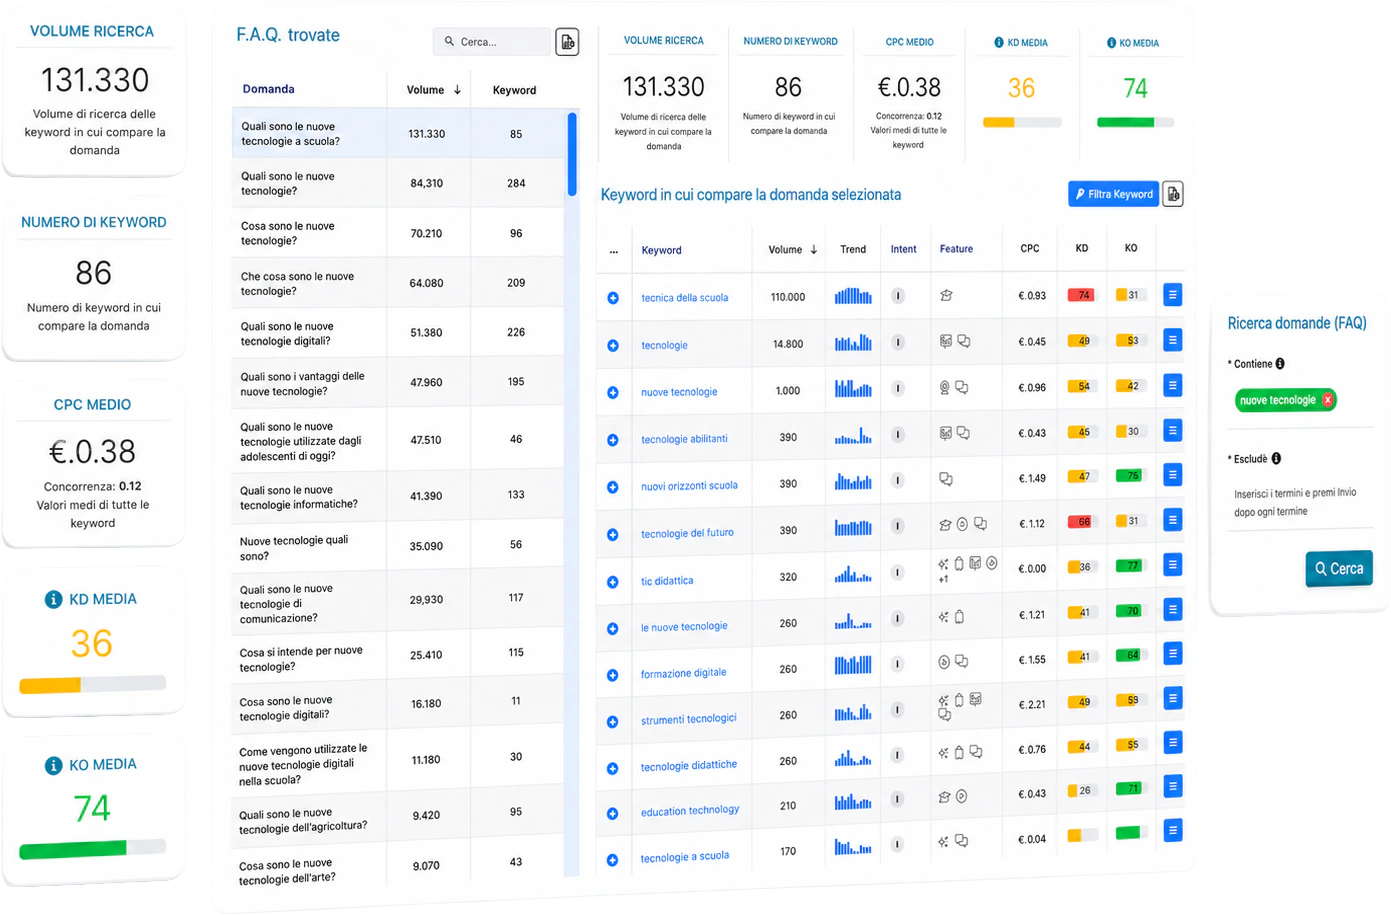The height and width of the screenshot is (915, 1391).
Task: Sort keyword table by KO column
Action: pyautogui.click(x=1131, y=248)
